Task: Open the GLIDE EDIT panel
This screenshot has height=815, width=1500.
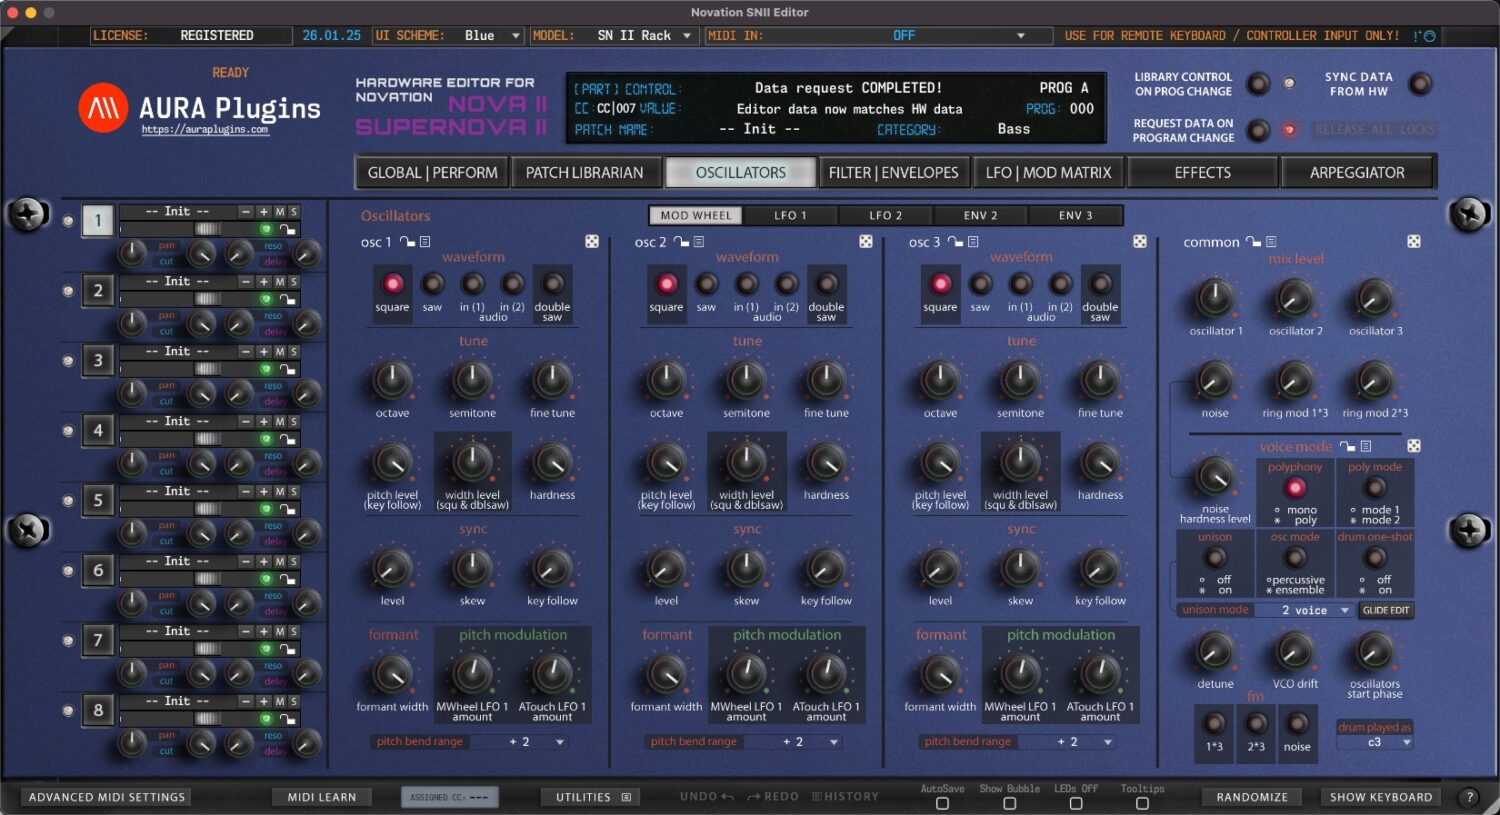Action: coord(1388,610)
